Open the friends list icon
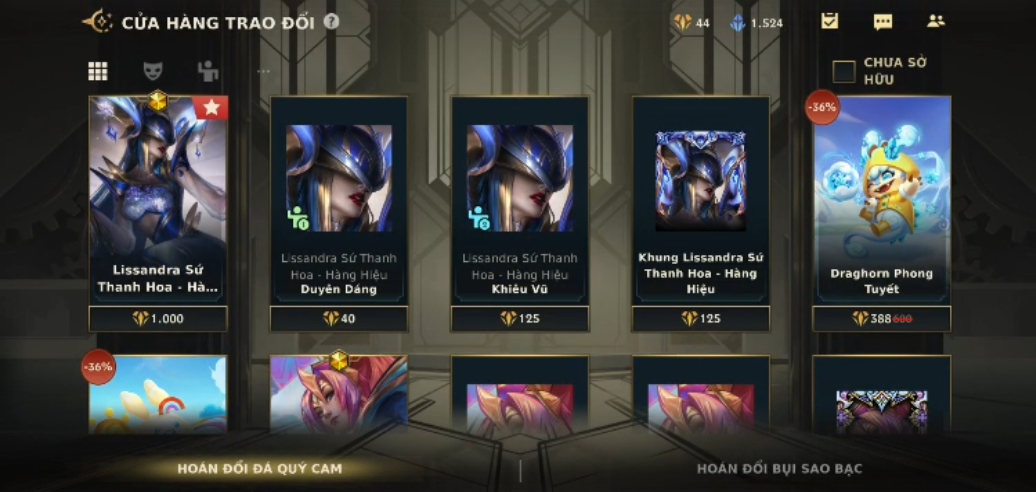Viewport: 1036px width, 492px height. tap(936, 20)
